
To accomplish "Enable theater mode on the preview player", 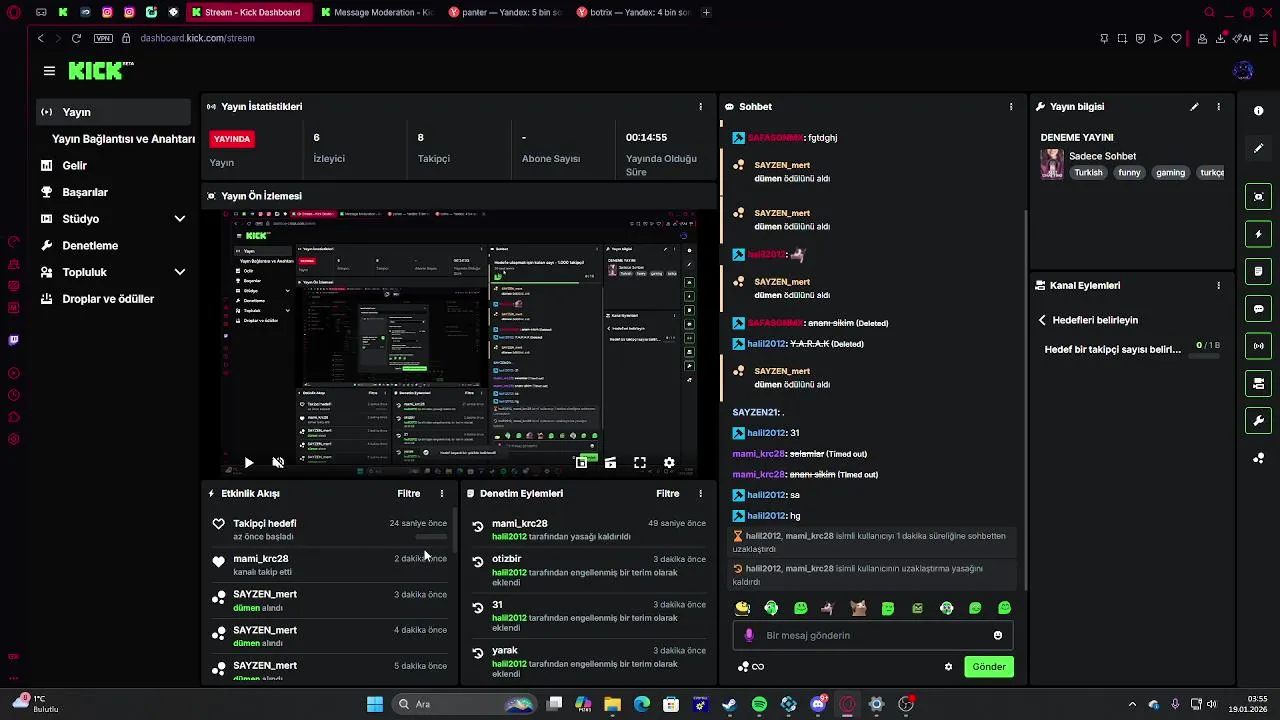I will [610, 462].
